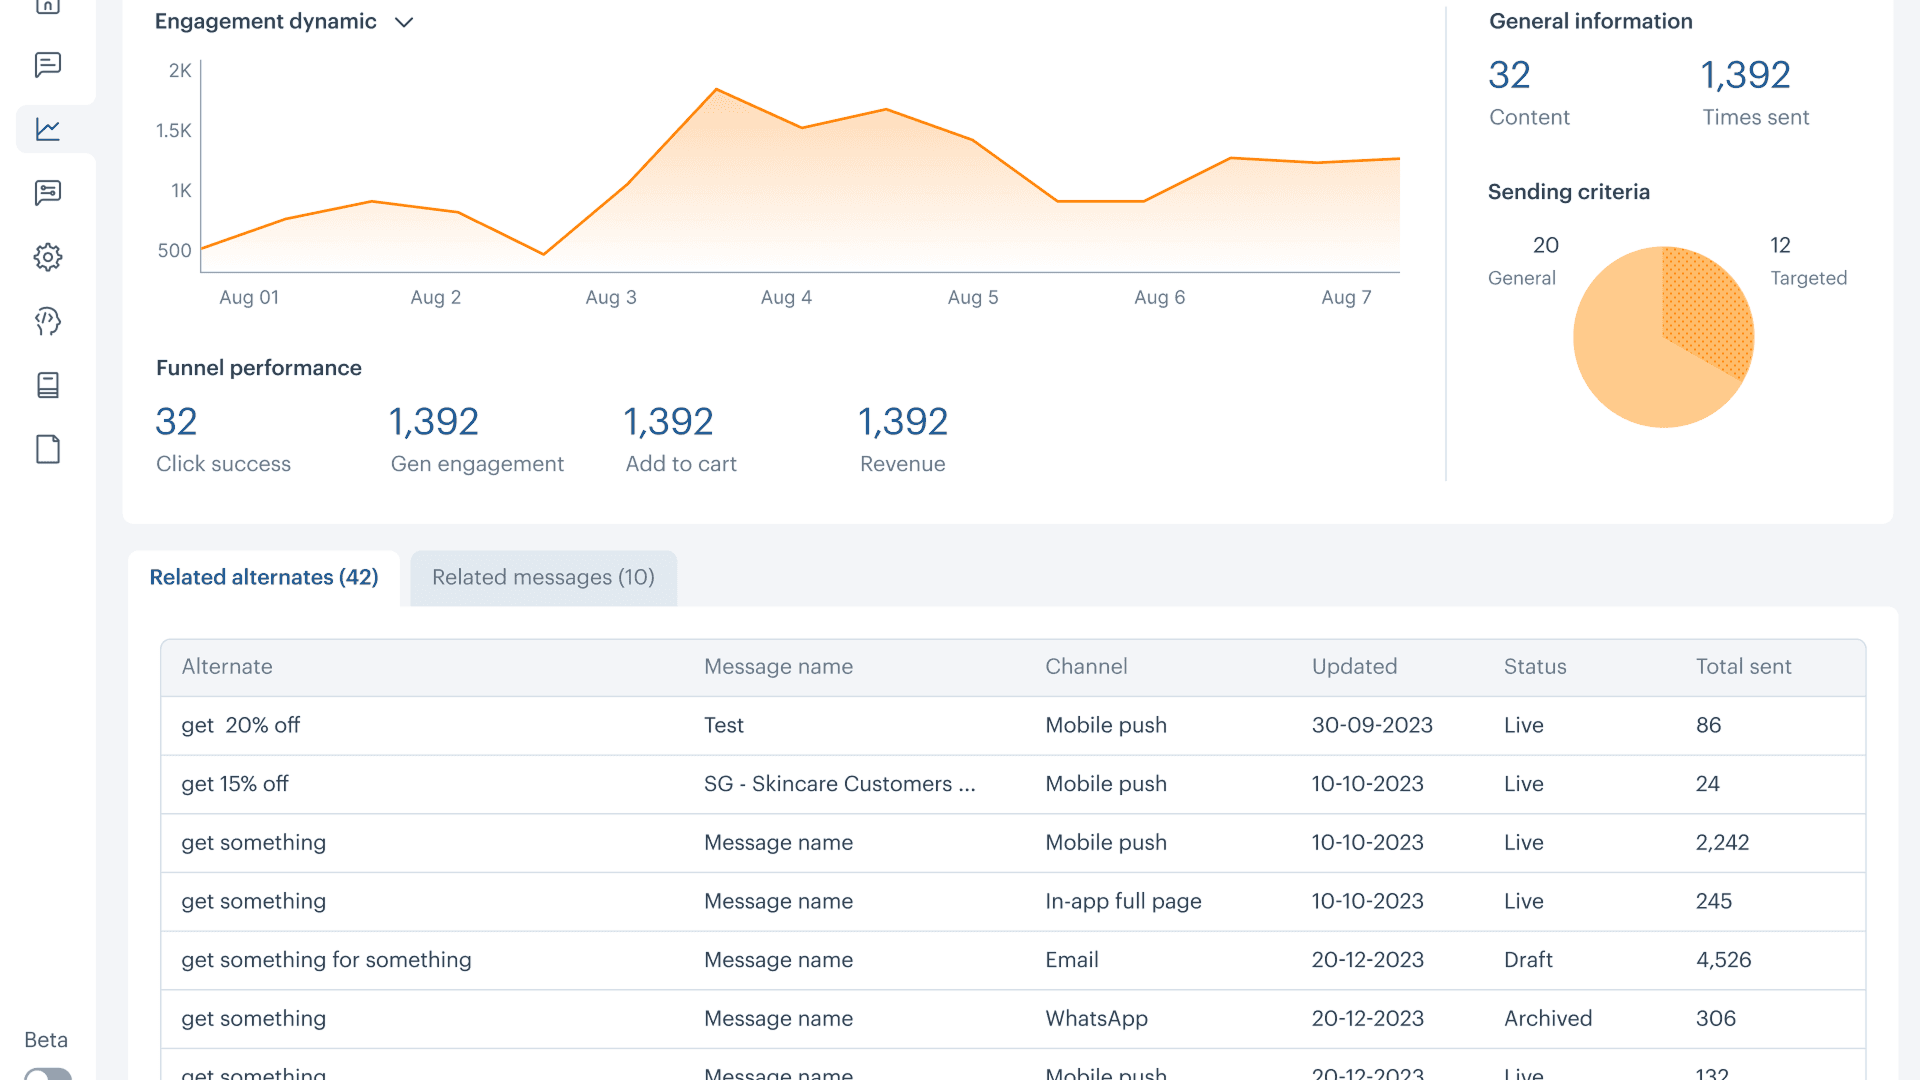Screen dimensions: 1920x1080
Task: Click 'SG - Skincare Customers ...' message name
Action: click(x=839, y=784)
